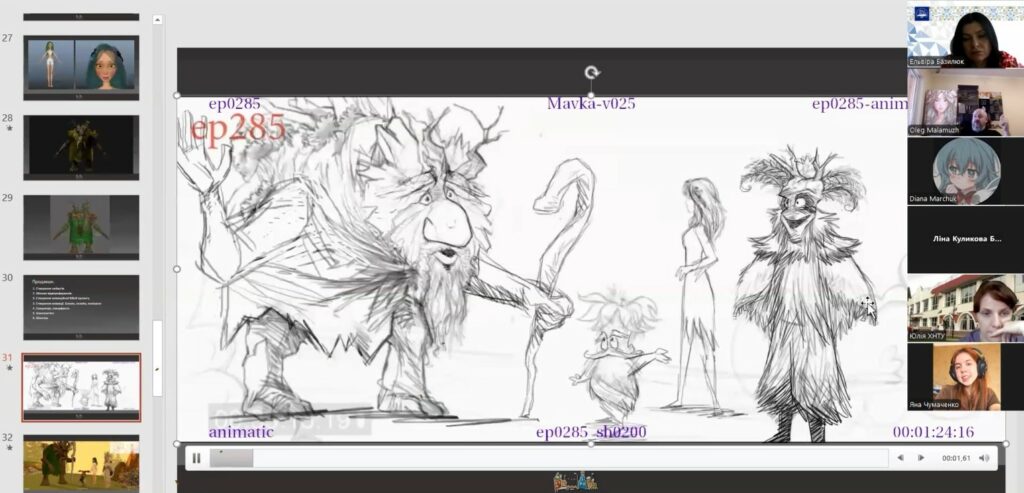Click slide number 27 label
Screen dimensions: 1024x493
(x=7, y=38)
